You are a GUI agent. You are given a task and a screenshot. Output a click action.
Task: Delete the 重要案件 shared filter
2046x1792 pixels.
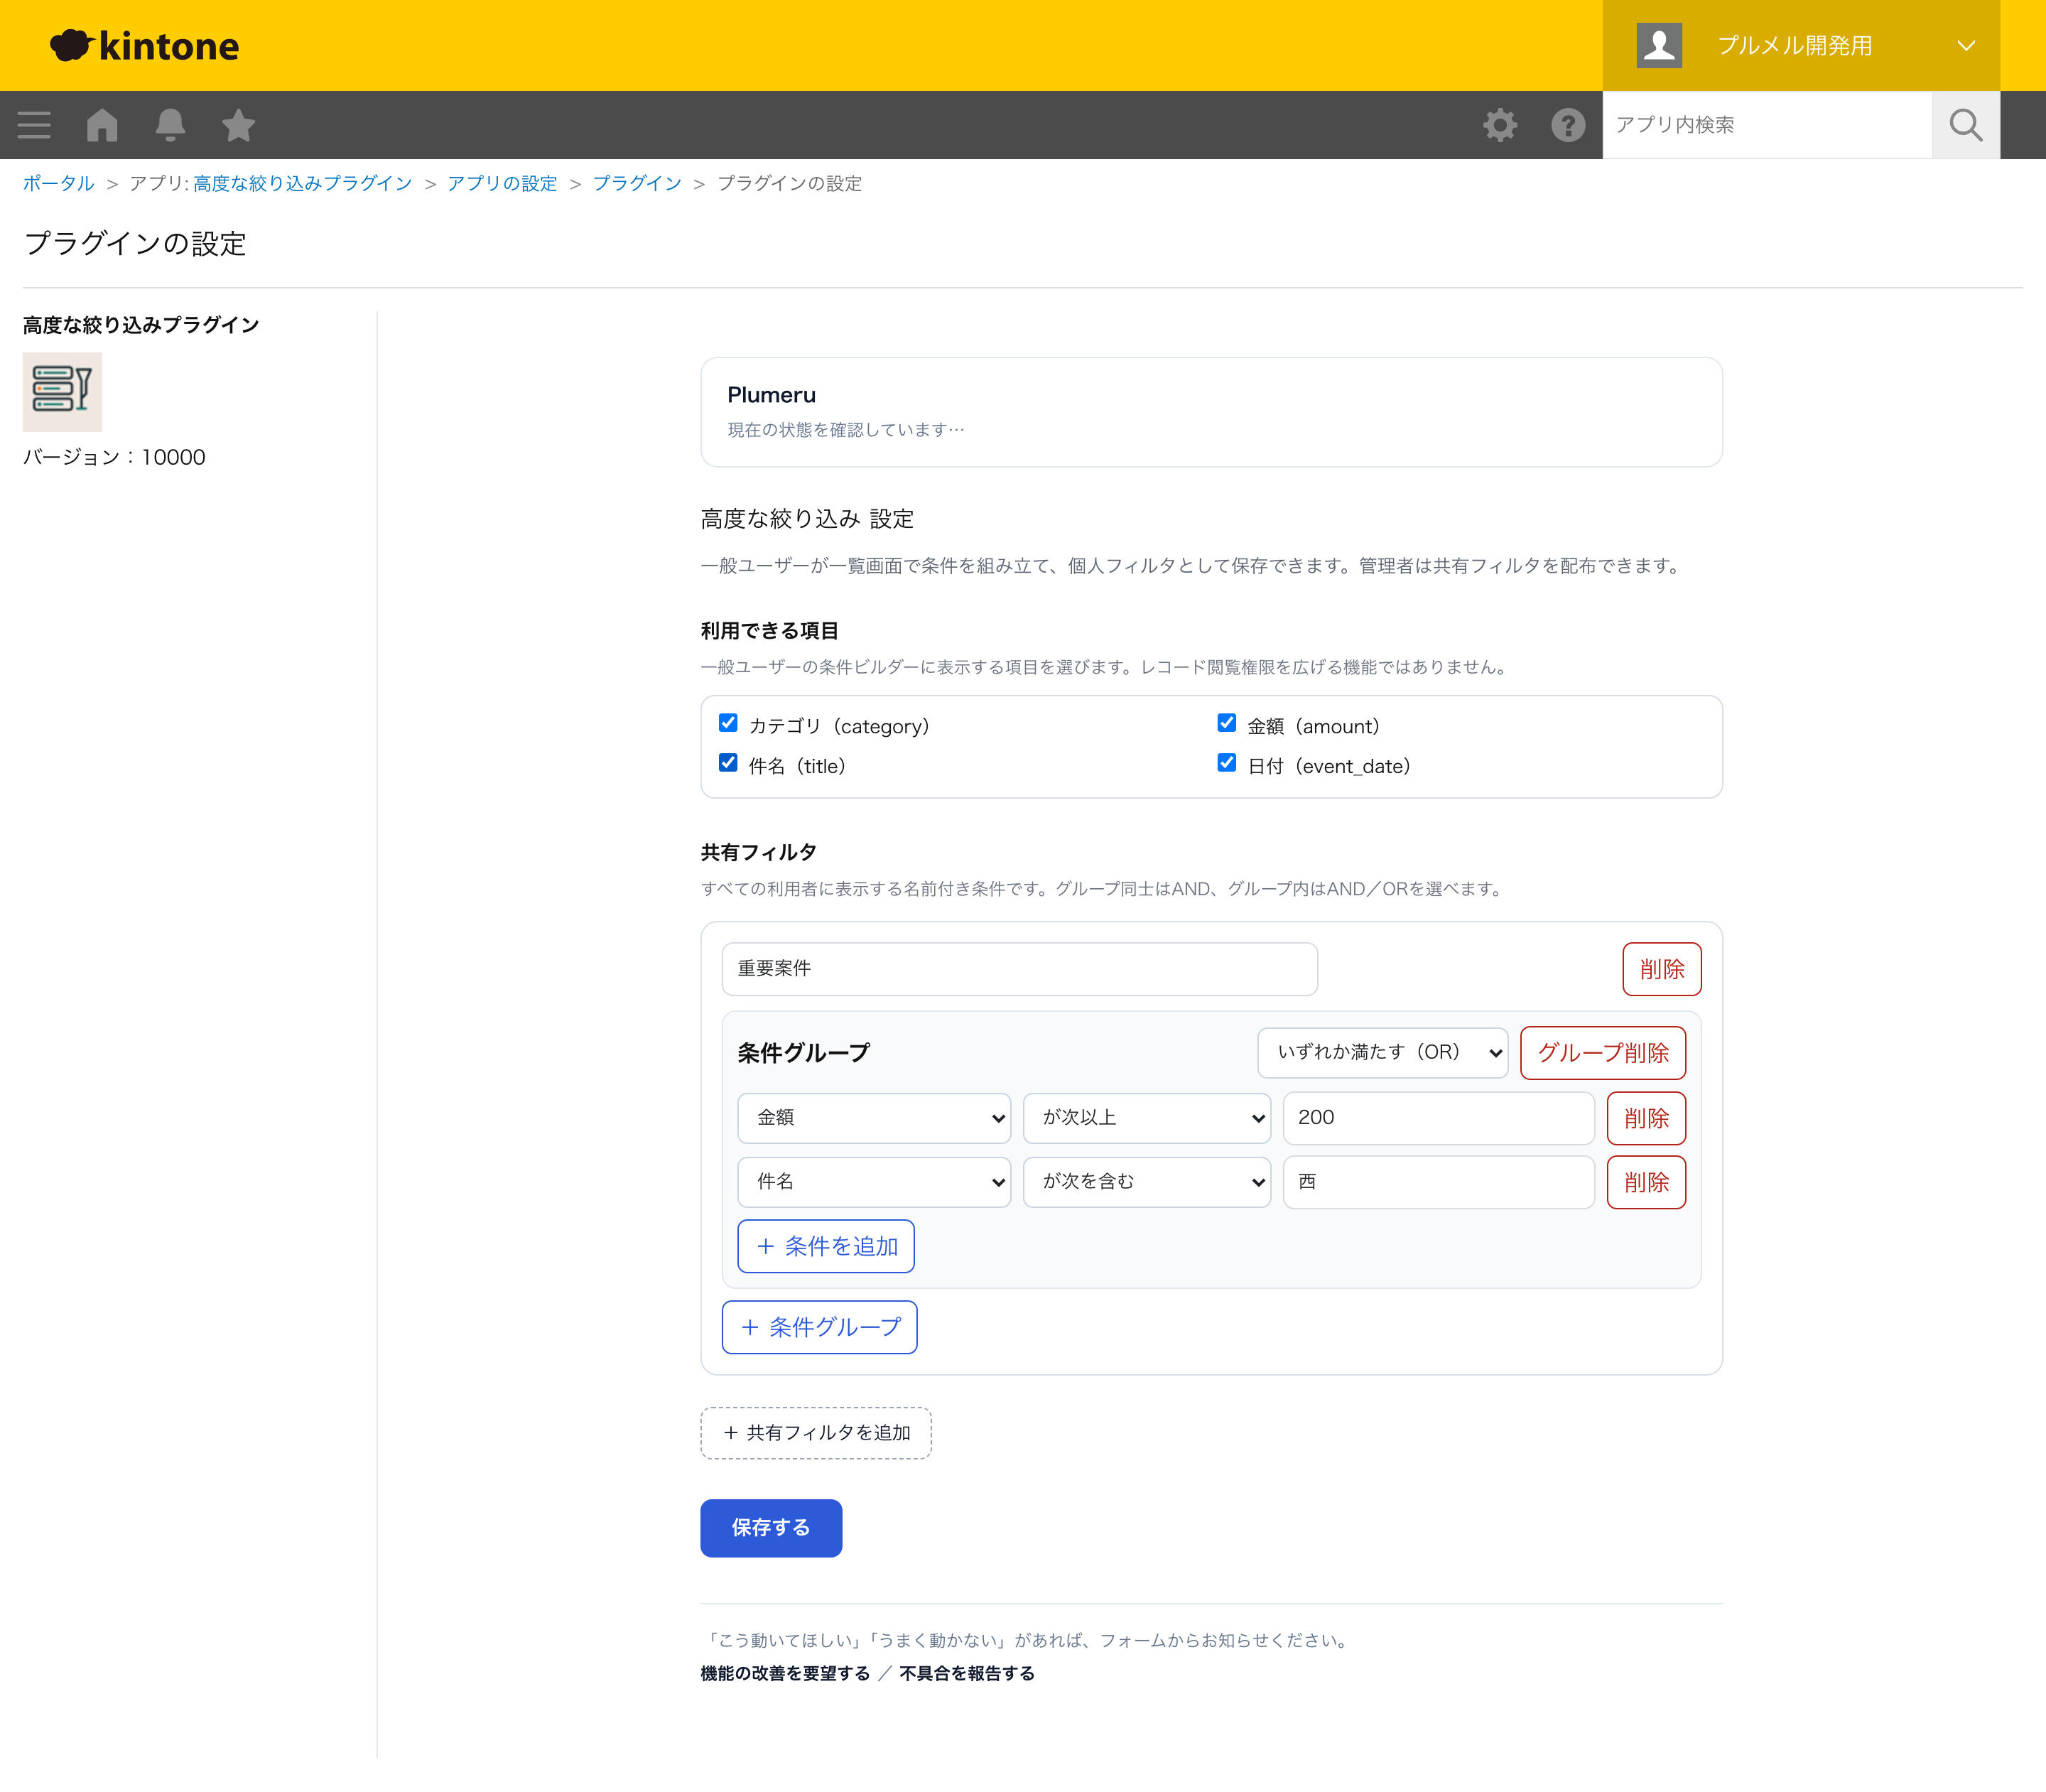pyautogui.click(x=1661, y=969)
